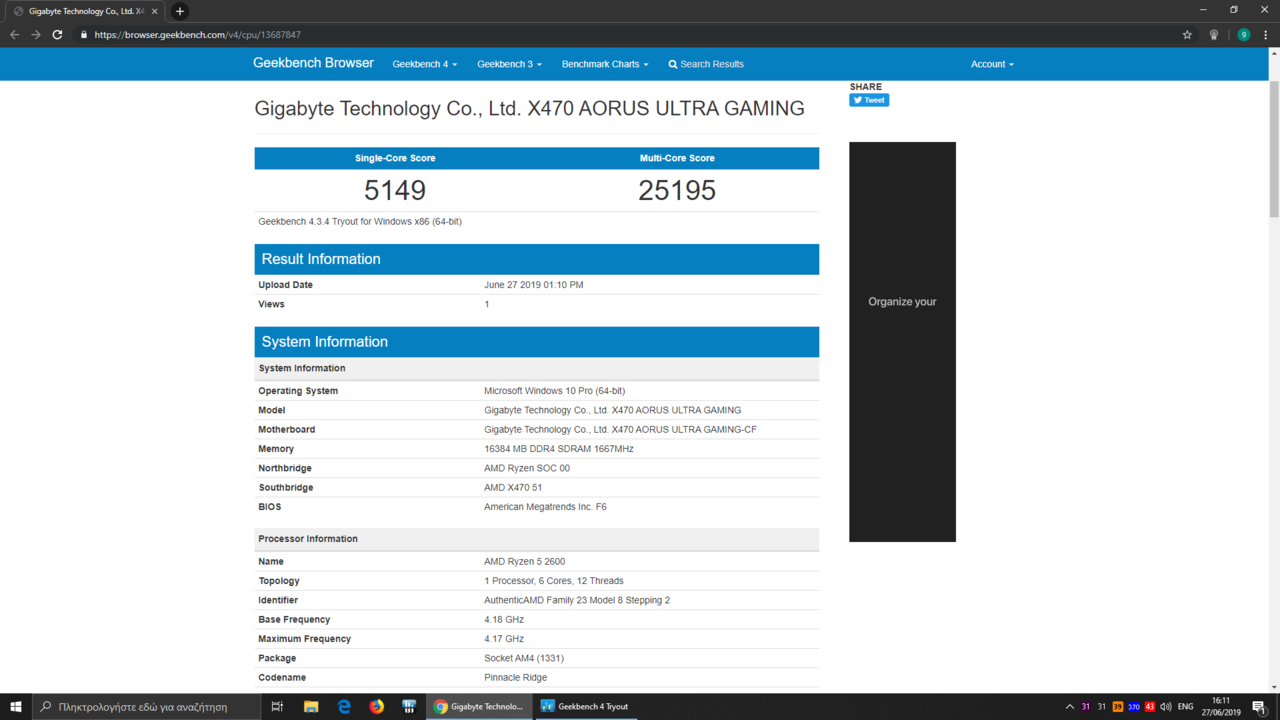Viewport: 1280px width, 720px height.
Task: Click the browser forward arrow
Action: pos(36,34)
